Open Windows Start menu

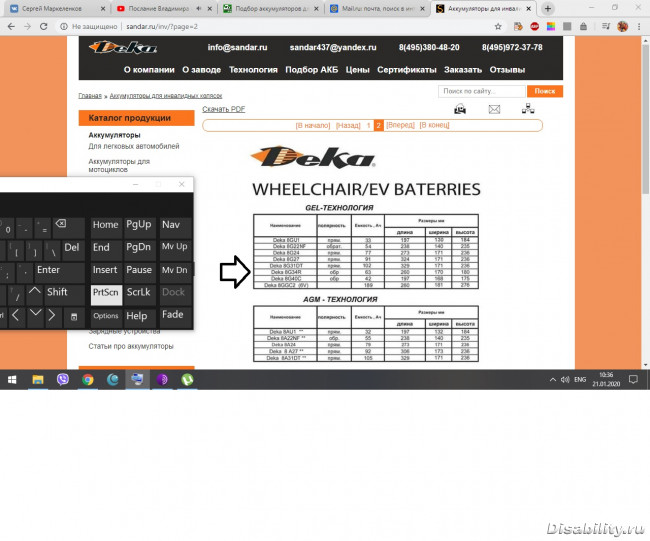tap(12, 379)
